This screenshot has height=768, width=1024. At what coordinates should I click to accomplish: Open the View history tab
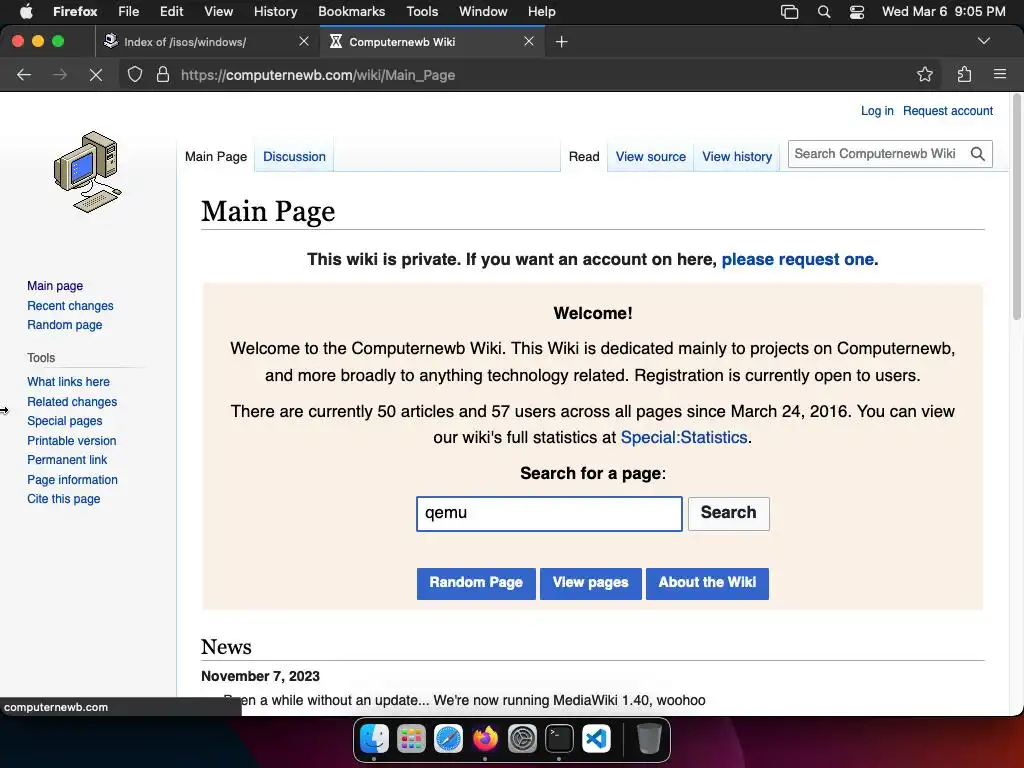tap(737, 157)
